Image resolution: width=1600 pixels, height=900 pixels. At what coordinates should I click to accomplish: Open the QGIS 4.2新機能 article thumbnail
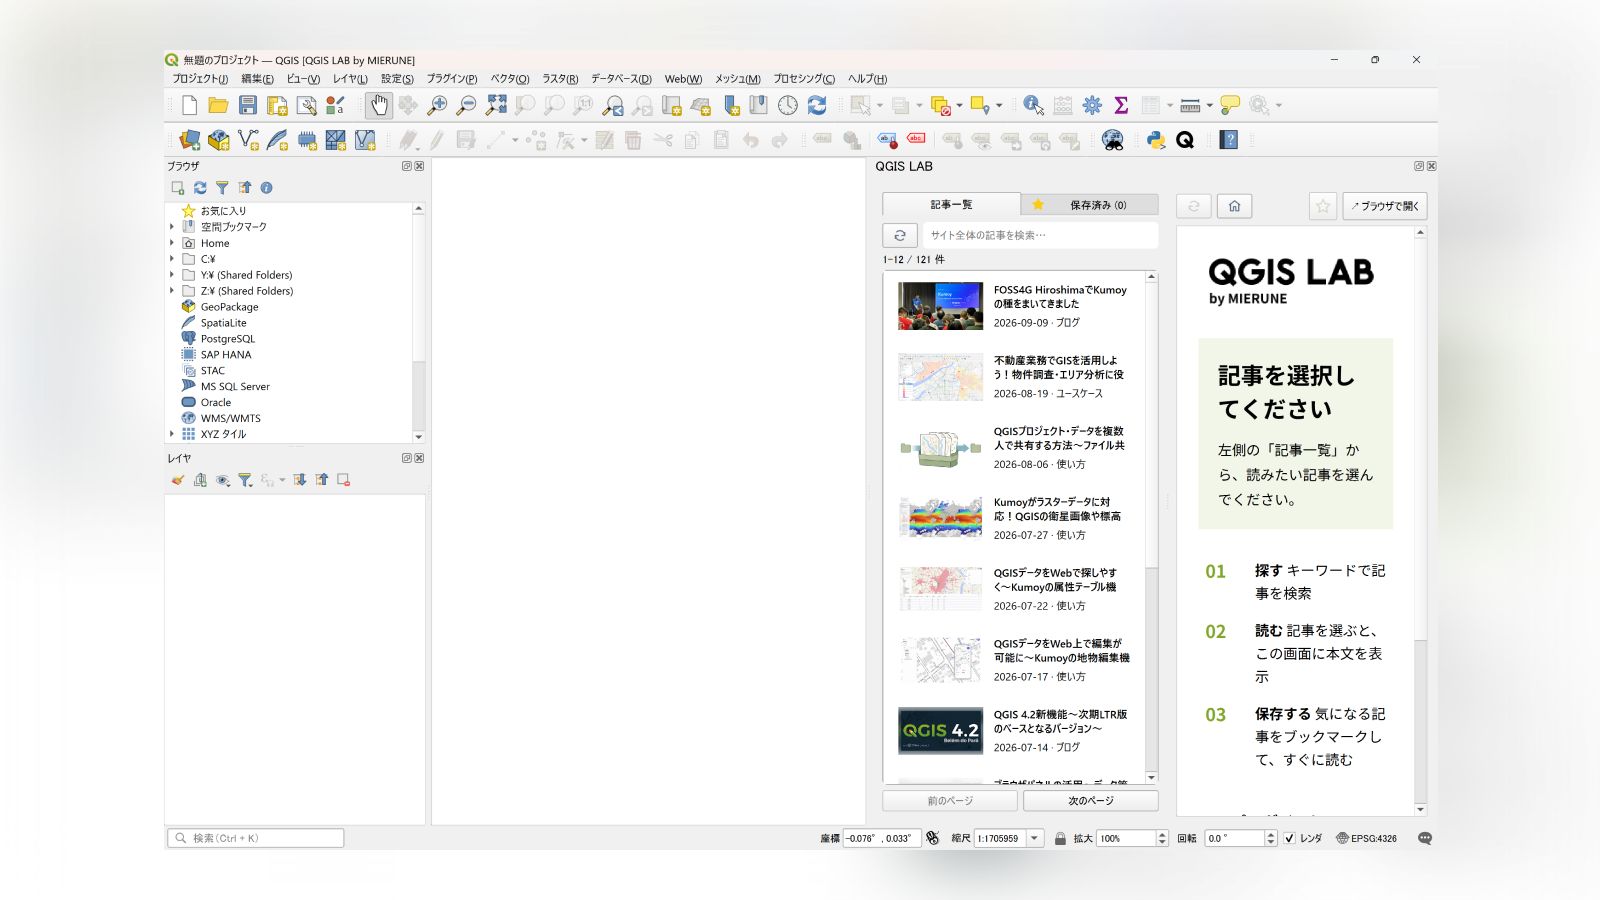(x=940, y=730)
